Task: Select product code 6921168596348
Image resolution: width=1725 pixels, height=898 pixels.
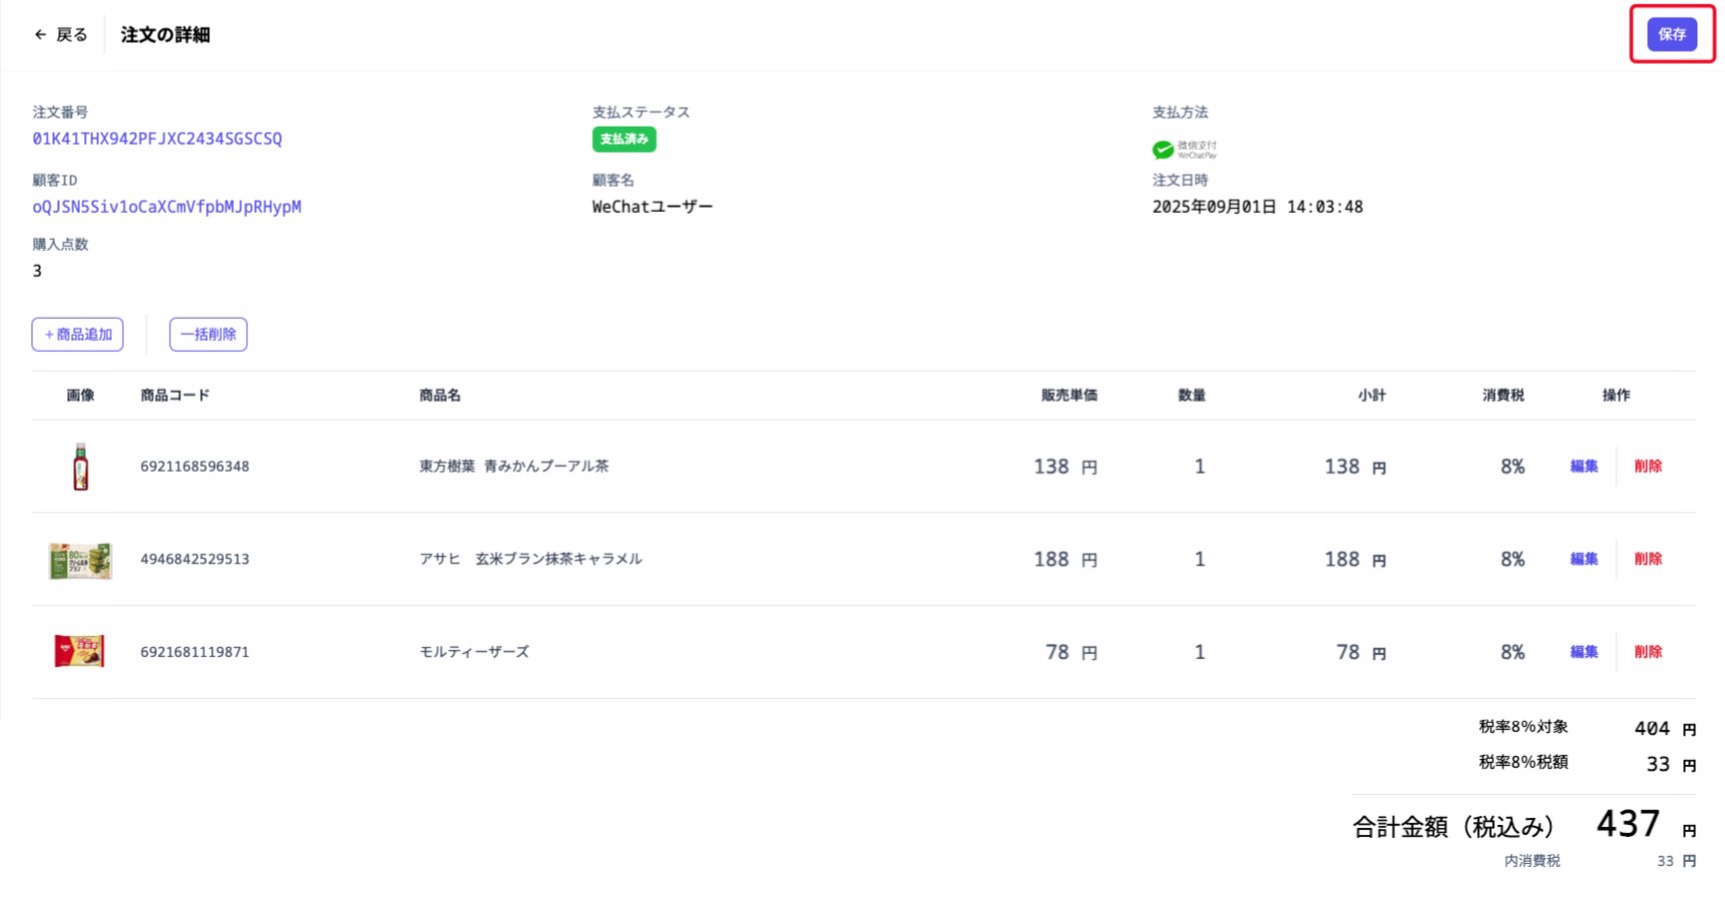Action: click(195, 466)
